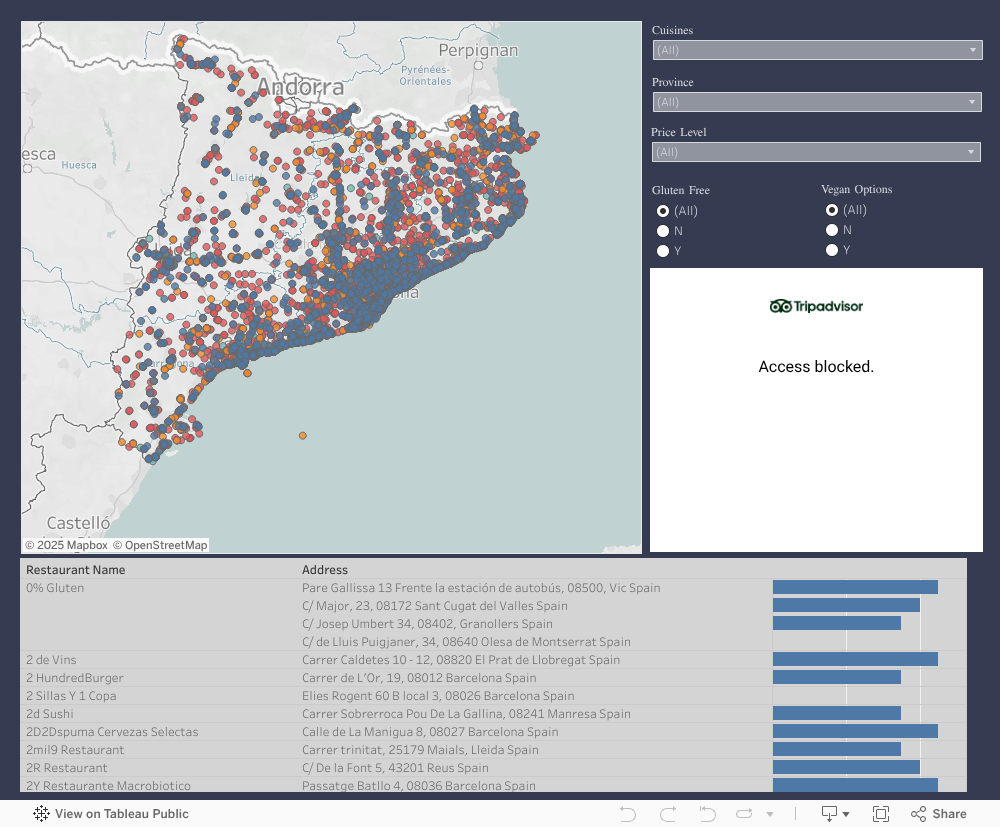Open View on Tableau Public link
This screenshot has width=1000, height=827.
point(121,814)
